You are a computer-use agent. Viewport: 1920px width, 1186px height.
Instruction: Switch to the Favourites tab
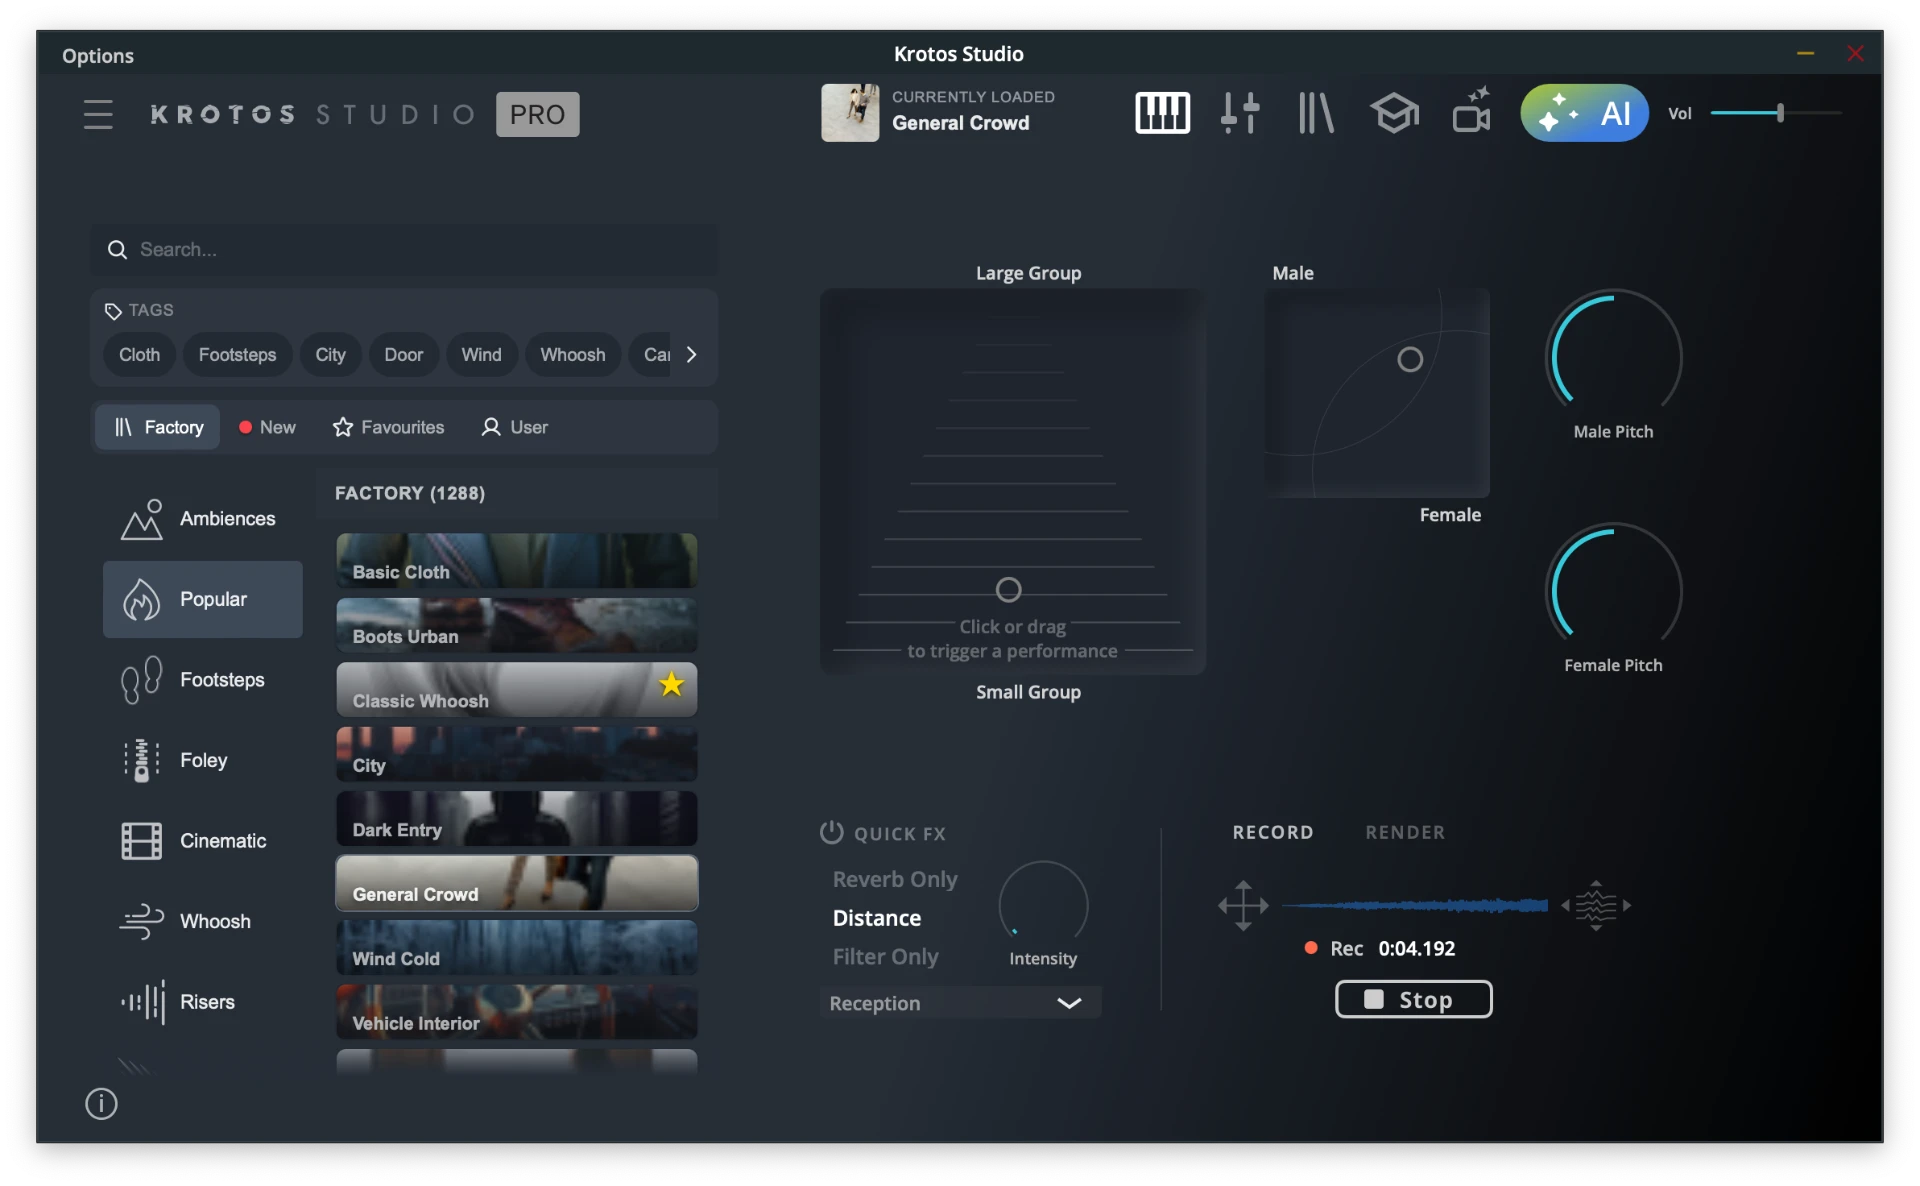(x=388, y=427)
